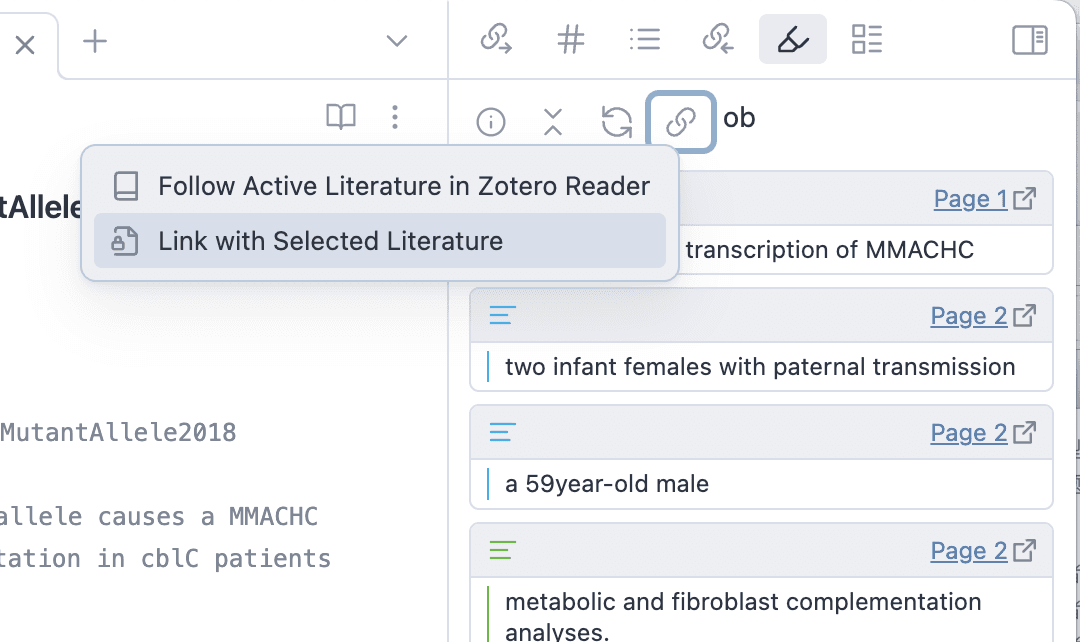Click 'MutantAllele2018' text in the note
The width and height of the screenshot is (1080, 642).
click(x=118, y=433)
